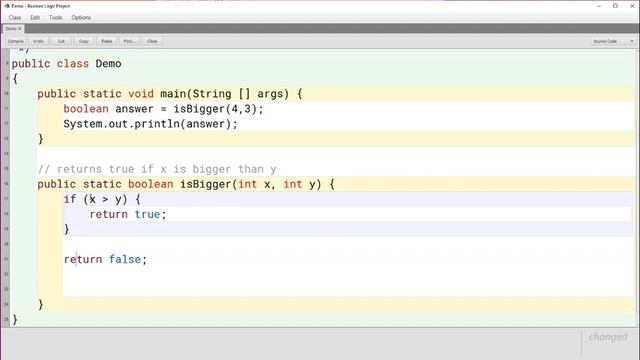The height and width of the screenshot is (360, 640).
Task: Click the 'return false;' statement
Action: pyautogui.click(x=105, y=259)
